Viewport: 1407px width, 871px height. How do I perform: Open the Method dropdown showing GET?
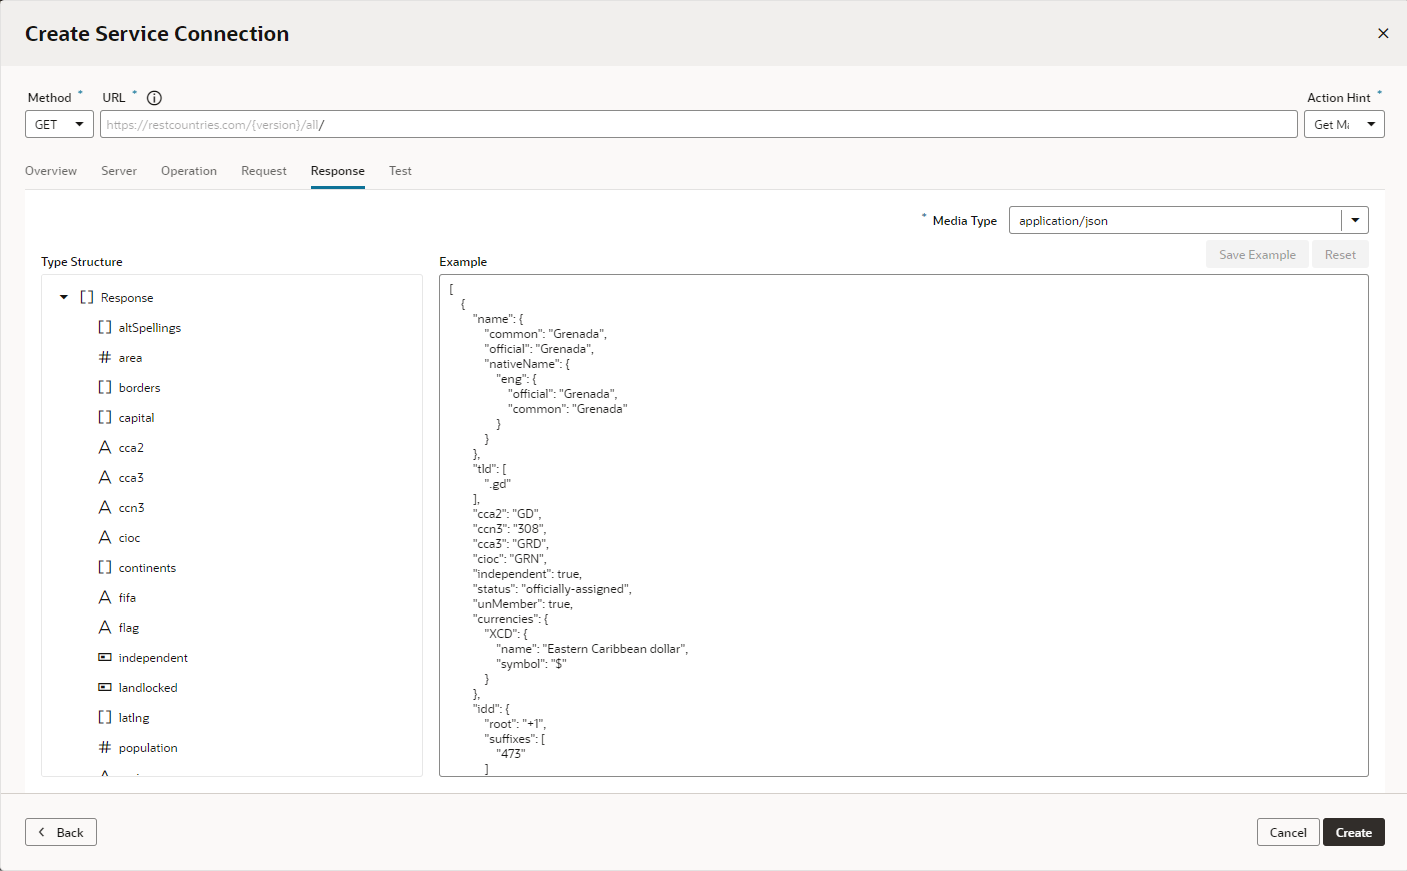point(59,124)
